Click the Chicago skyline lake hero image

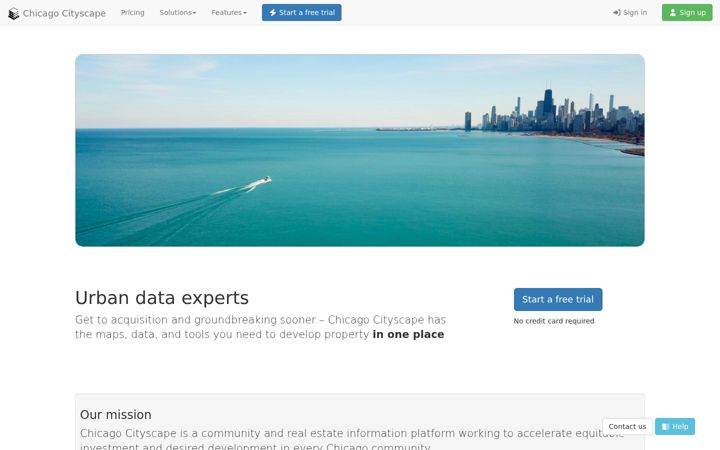(360, 150)
